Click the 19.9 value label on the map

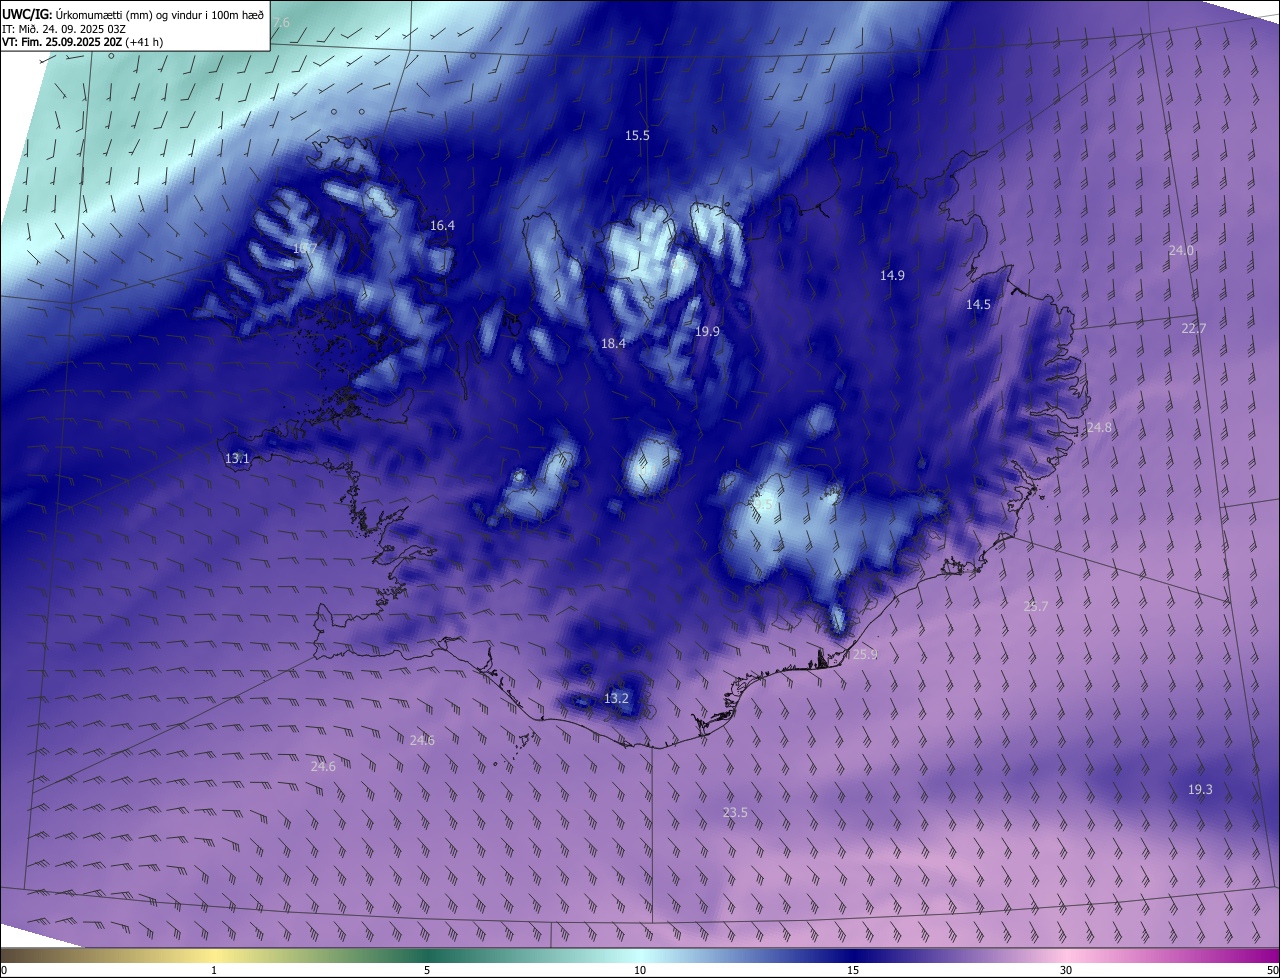click(x=707, y=331)
